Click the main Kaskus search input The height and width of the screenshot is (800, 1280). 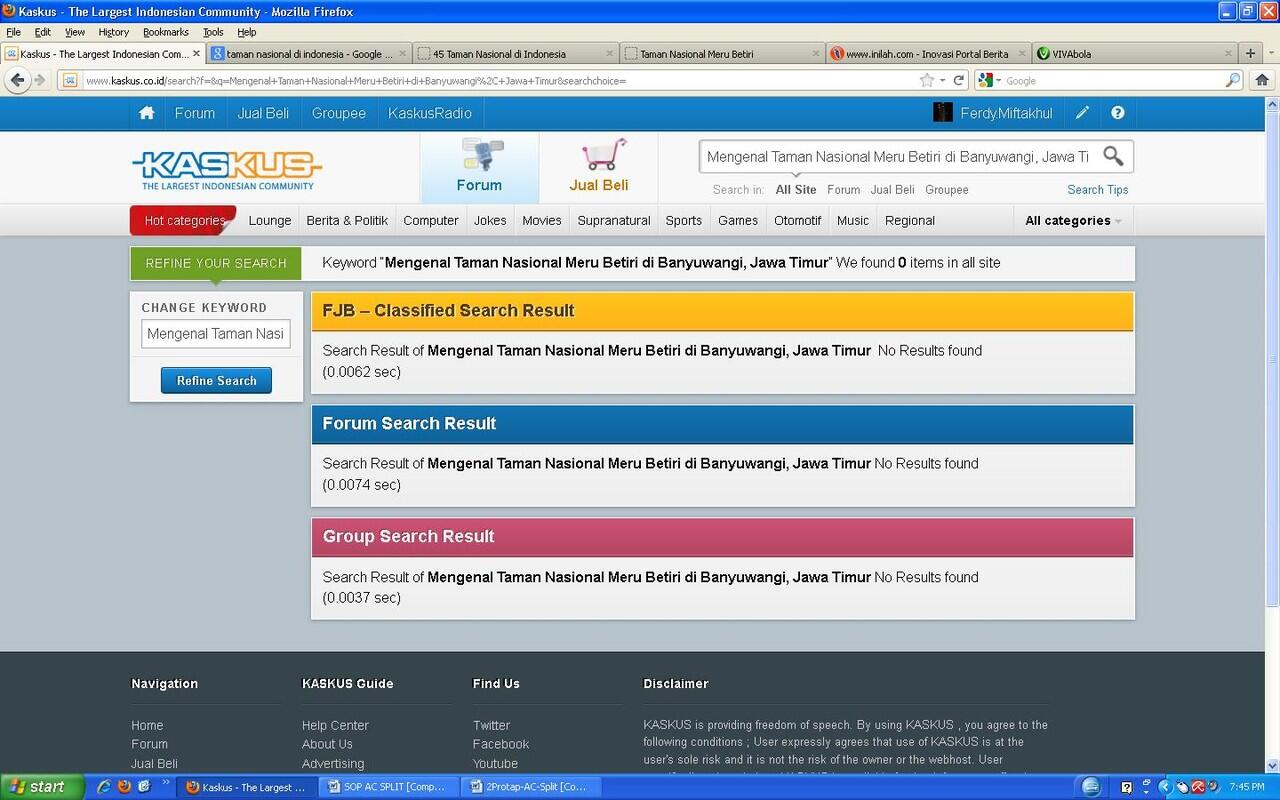897,156
